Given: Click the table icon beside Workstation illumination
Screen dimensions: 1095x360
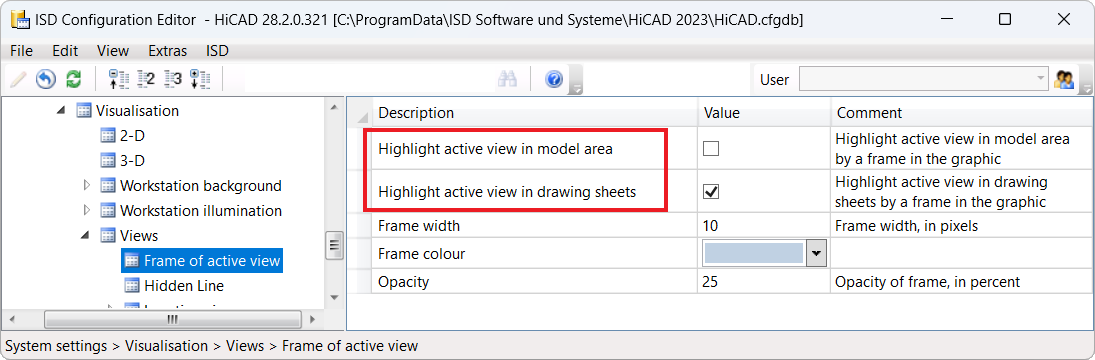Looking at the screenshot, I should tap(108, 210).
